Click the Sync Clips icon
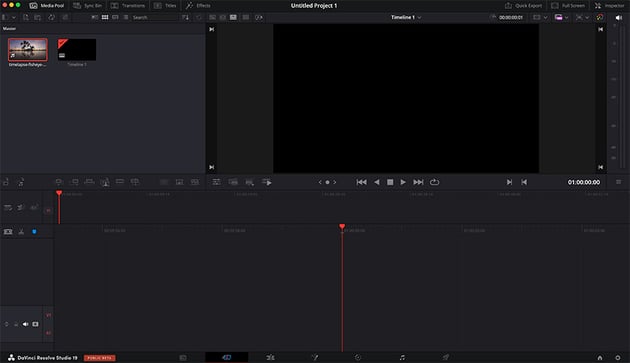 click(x=51, y=18)
